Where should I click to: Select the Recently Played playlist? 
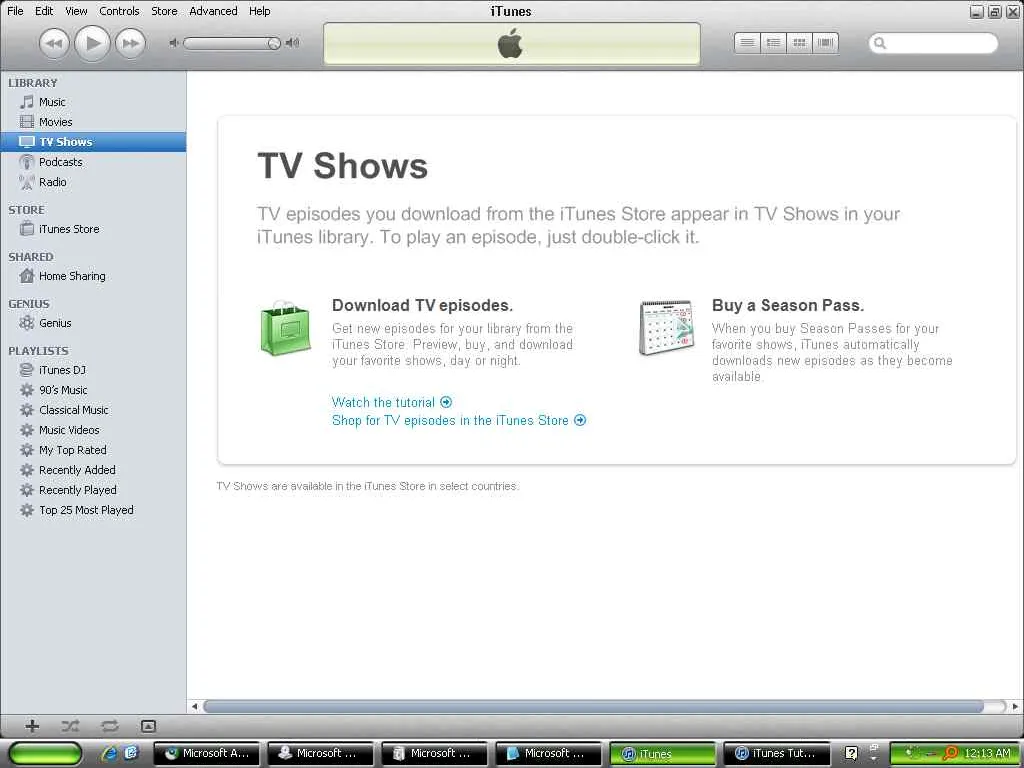[93, 490]
